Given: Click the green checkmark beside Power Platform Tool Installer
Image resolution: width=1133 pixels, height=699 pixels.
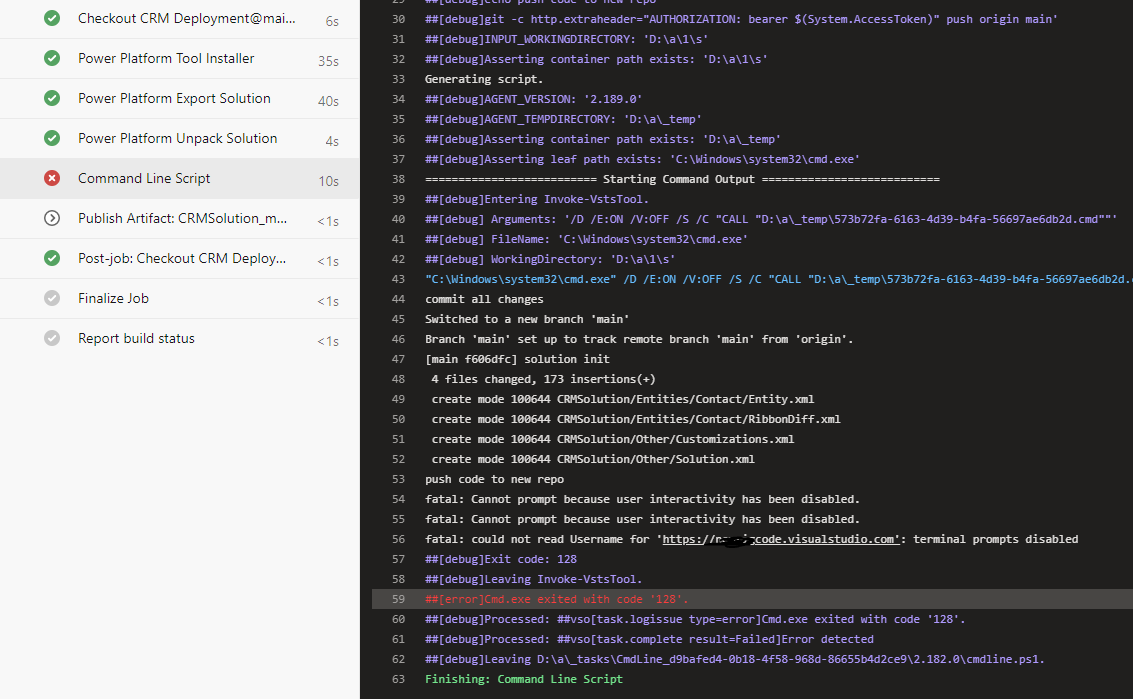Looking at the screenshot, I should pos(51,58).
